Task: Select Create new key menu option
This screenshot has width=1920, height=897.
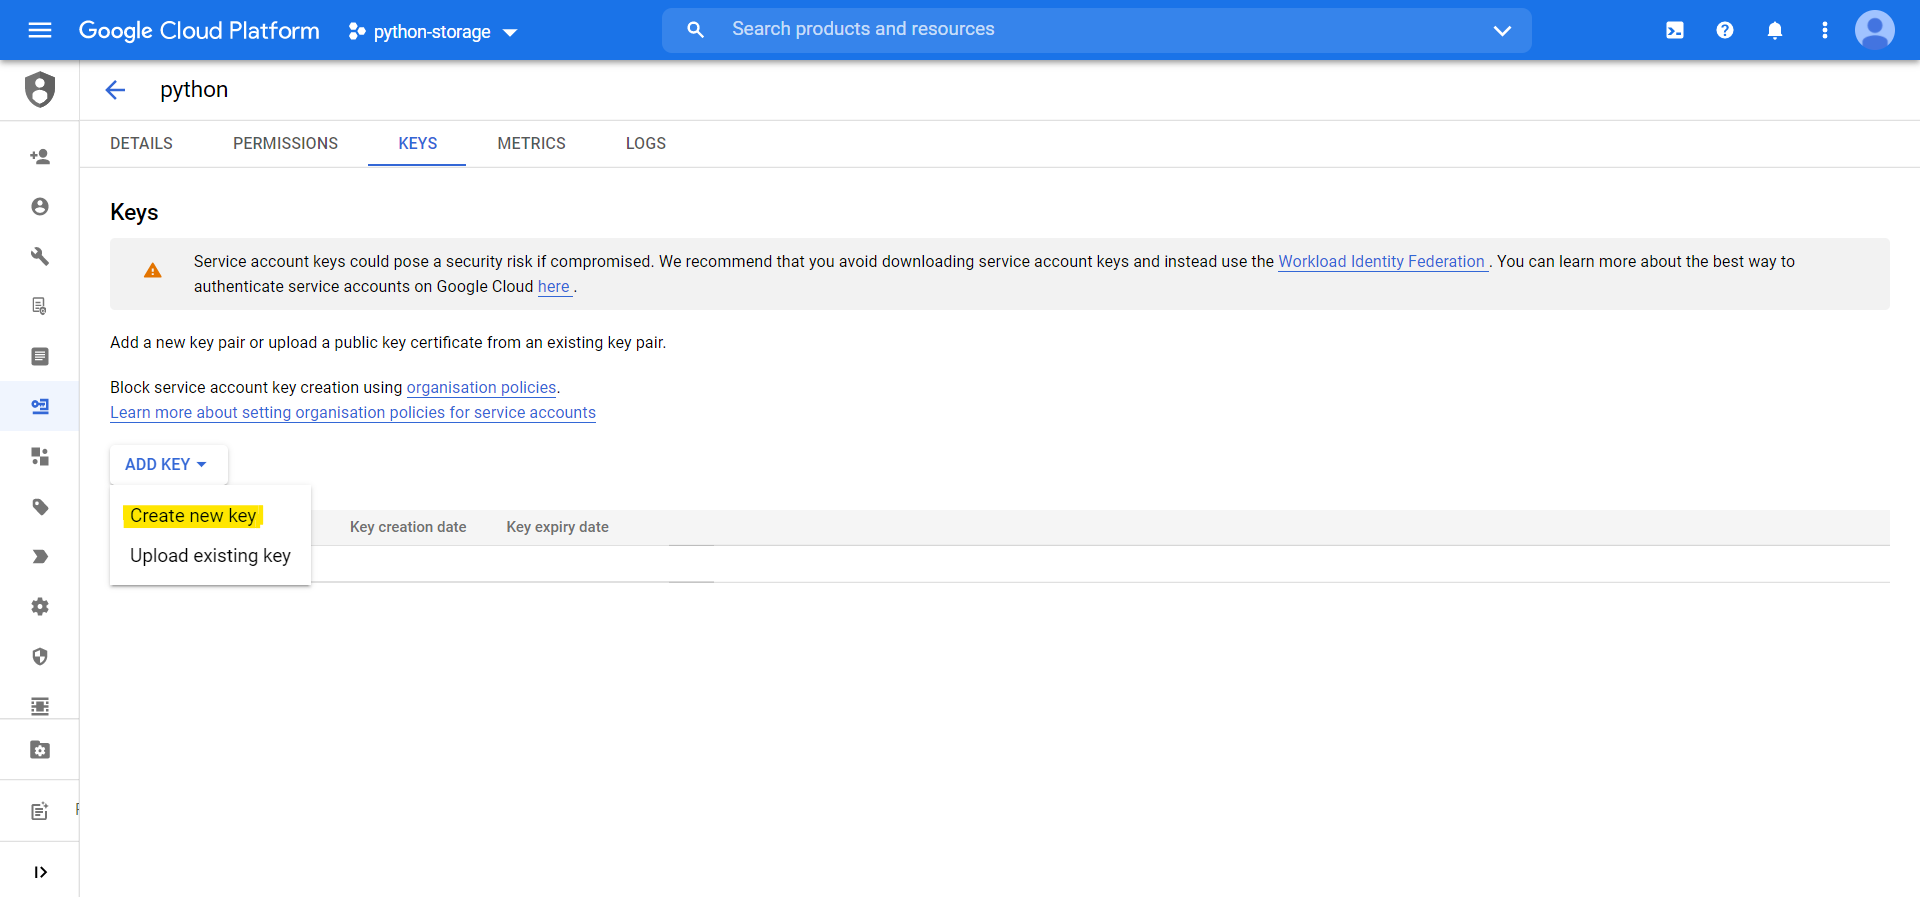Action: click(x=193, y=516)
